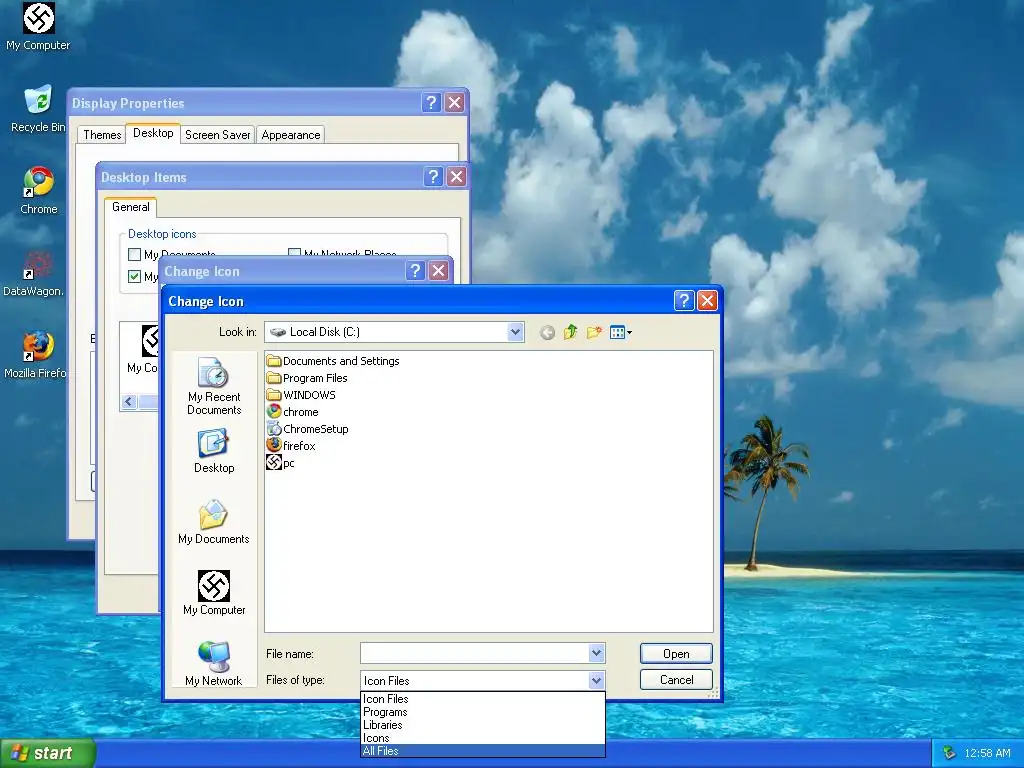Click the Chrome desktop shortcut

point(39,191)
